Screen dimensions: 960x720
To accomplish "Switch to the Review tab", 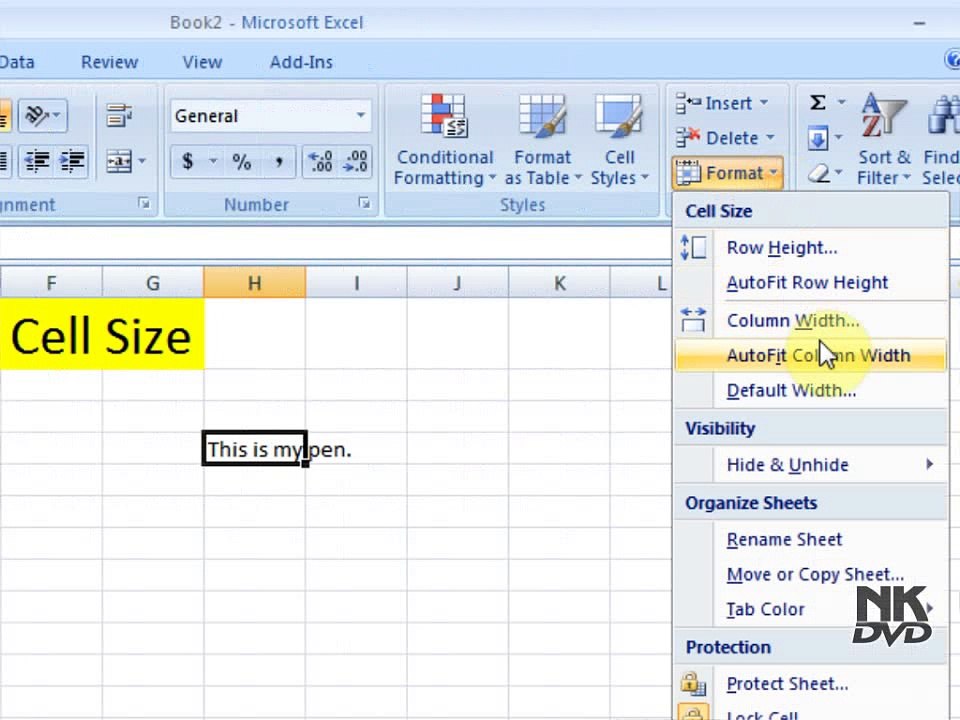I will [110, 62].
